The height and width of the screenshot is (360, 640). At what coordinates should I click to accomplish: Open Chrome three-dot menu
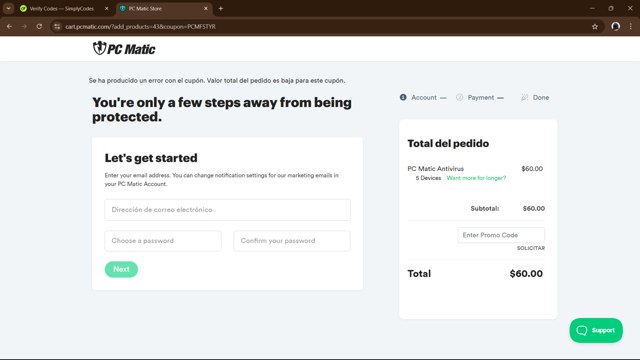click(x=631, y=27)
